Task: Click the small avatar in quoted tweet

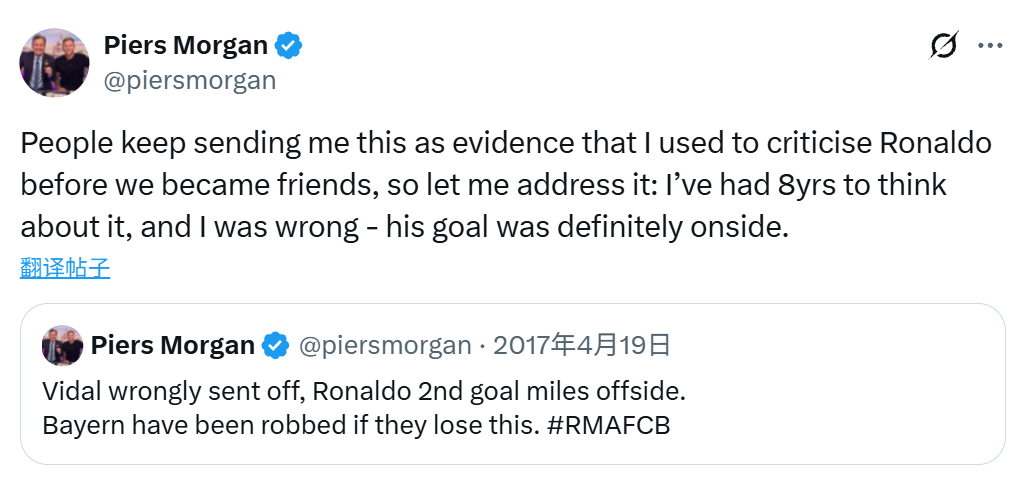Action: coord(62,346)
